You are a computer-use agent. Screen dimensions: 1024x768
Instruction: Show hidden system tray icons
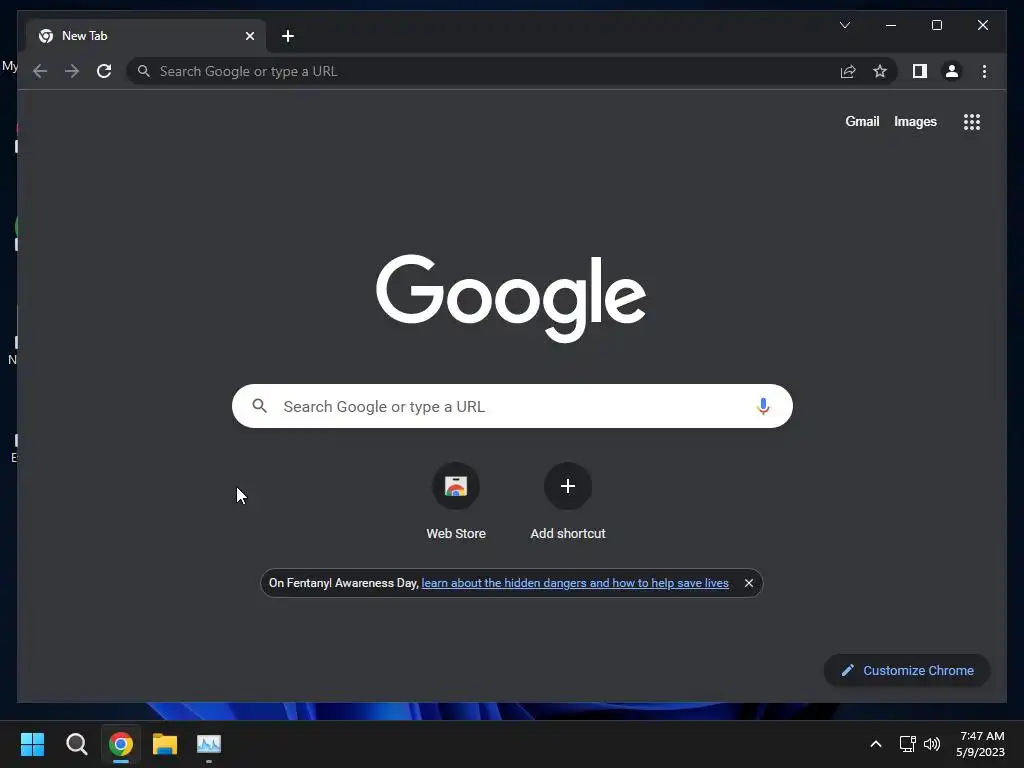pyautogui.click(x=876, y=744)
